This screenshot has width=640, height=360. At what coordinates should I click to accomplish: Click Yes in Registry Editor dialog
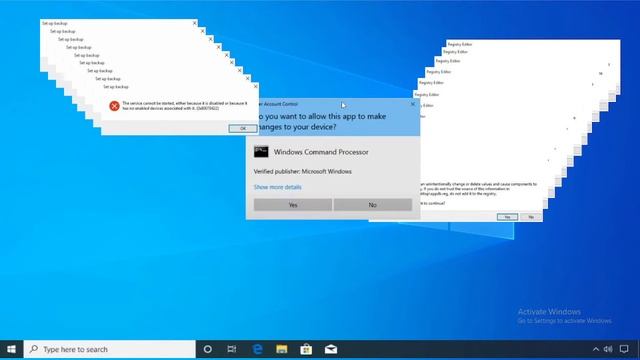[507, 217]
